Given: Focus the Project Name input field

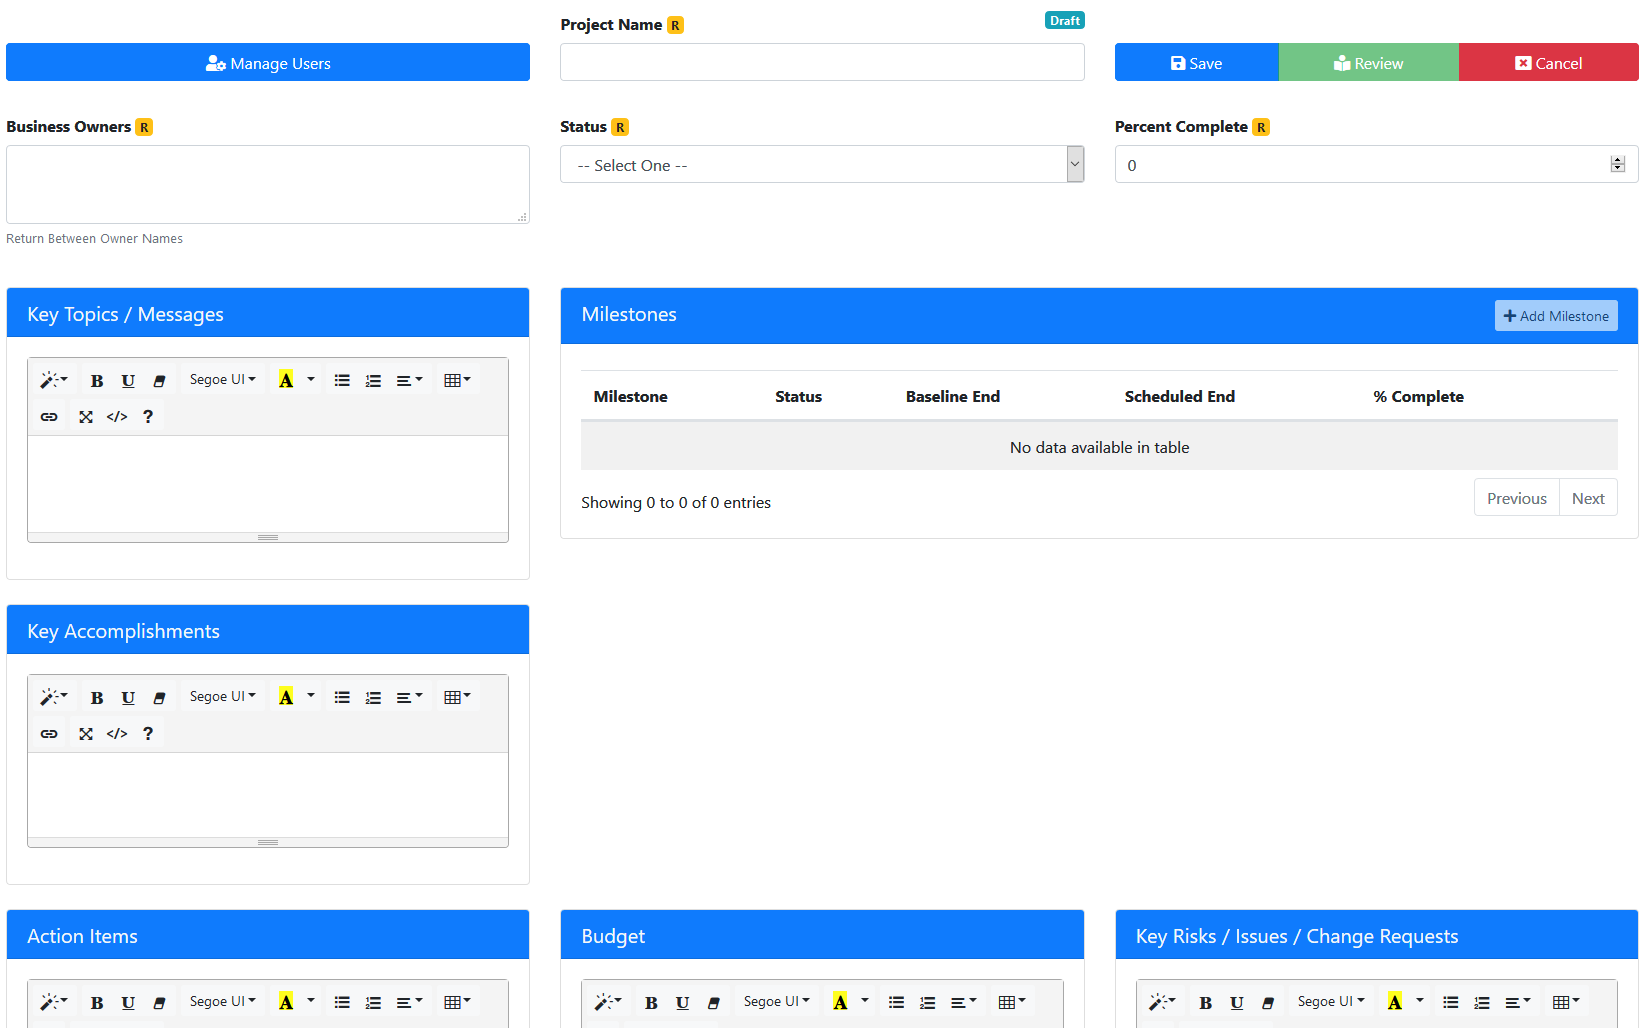Looking at the screenshot, I should (x=822, y=62).
